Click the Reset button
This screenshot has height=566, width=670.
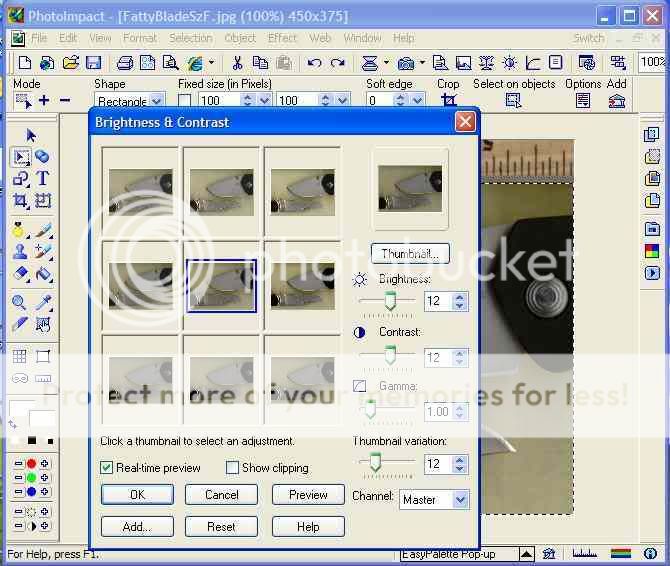(222, 526)
